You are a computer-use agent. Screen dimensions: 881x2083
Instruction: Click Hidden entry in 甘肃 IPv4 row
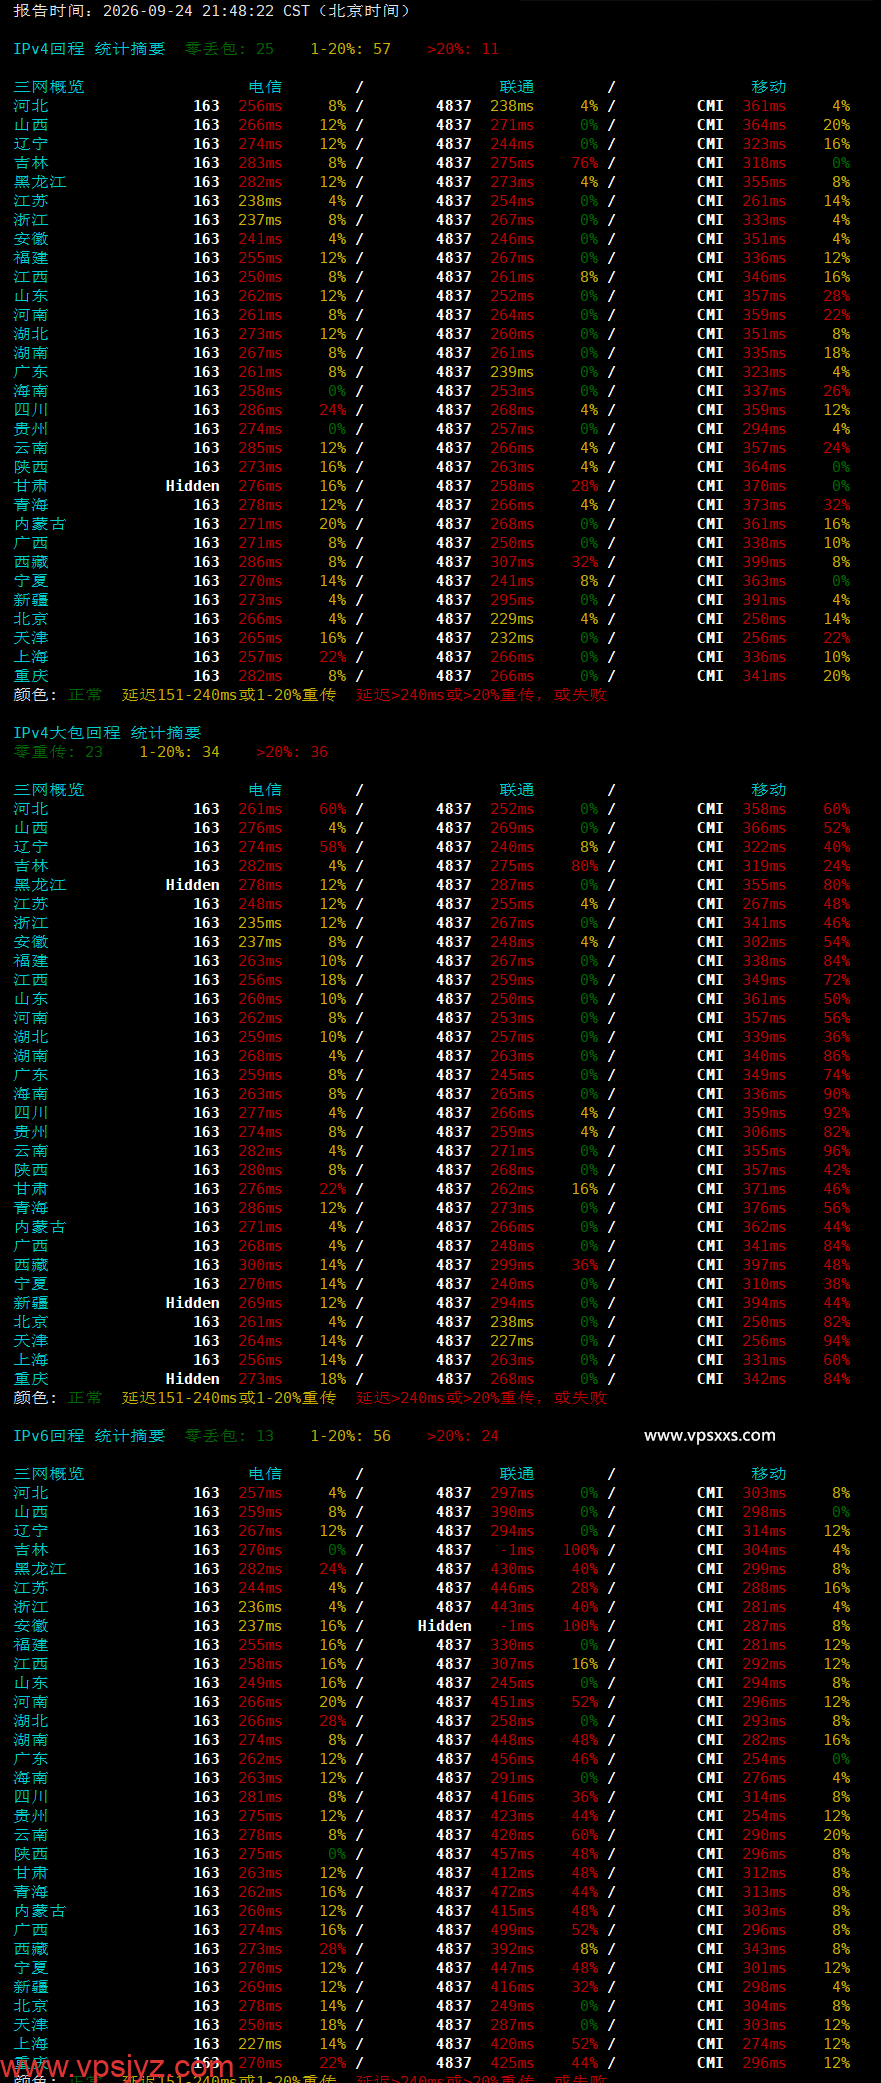[192, 486]
